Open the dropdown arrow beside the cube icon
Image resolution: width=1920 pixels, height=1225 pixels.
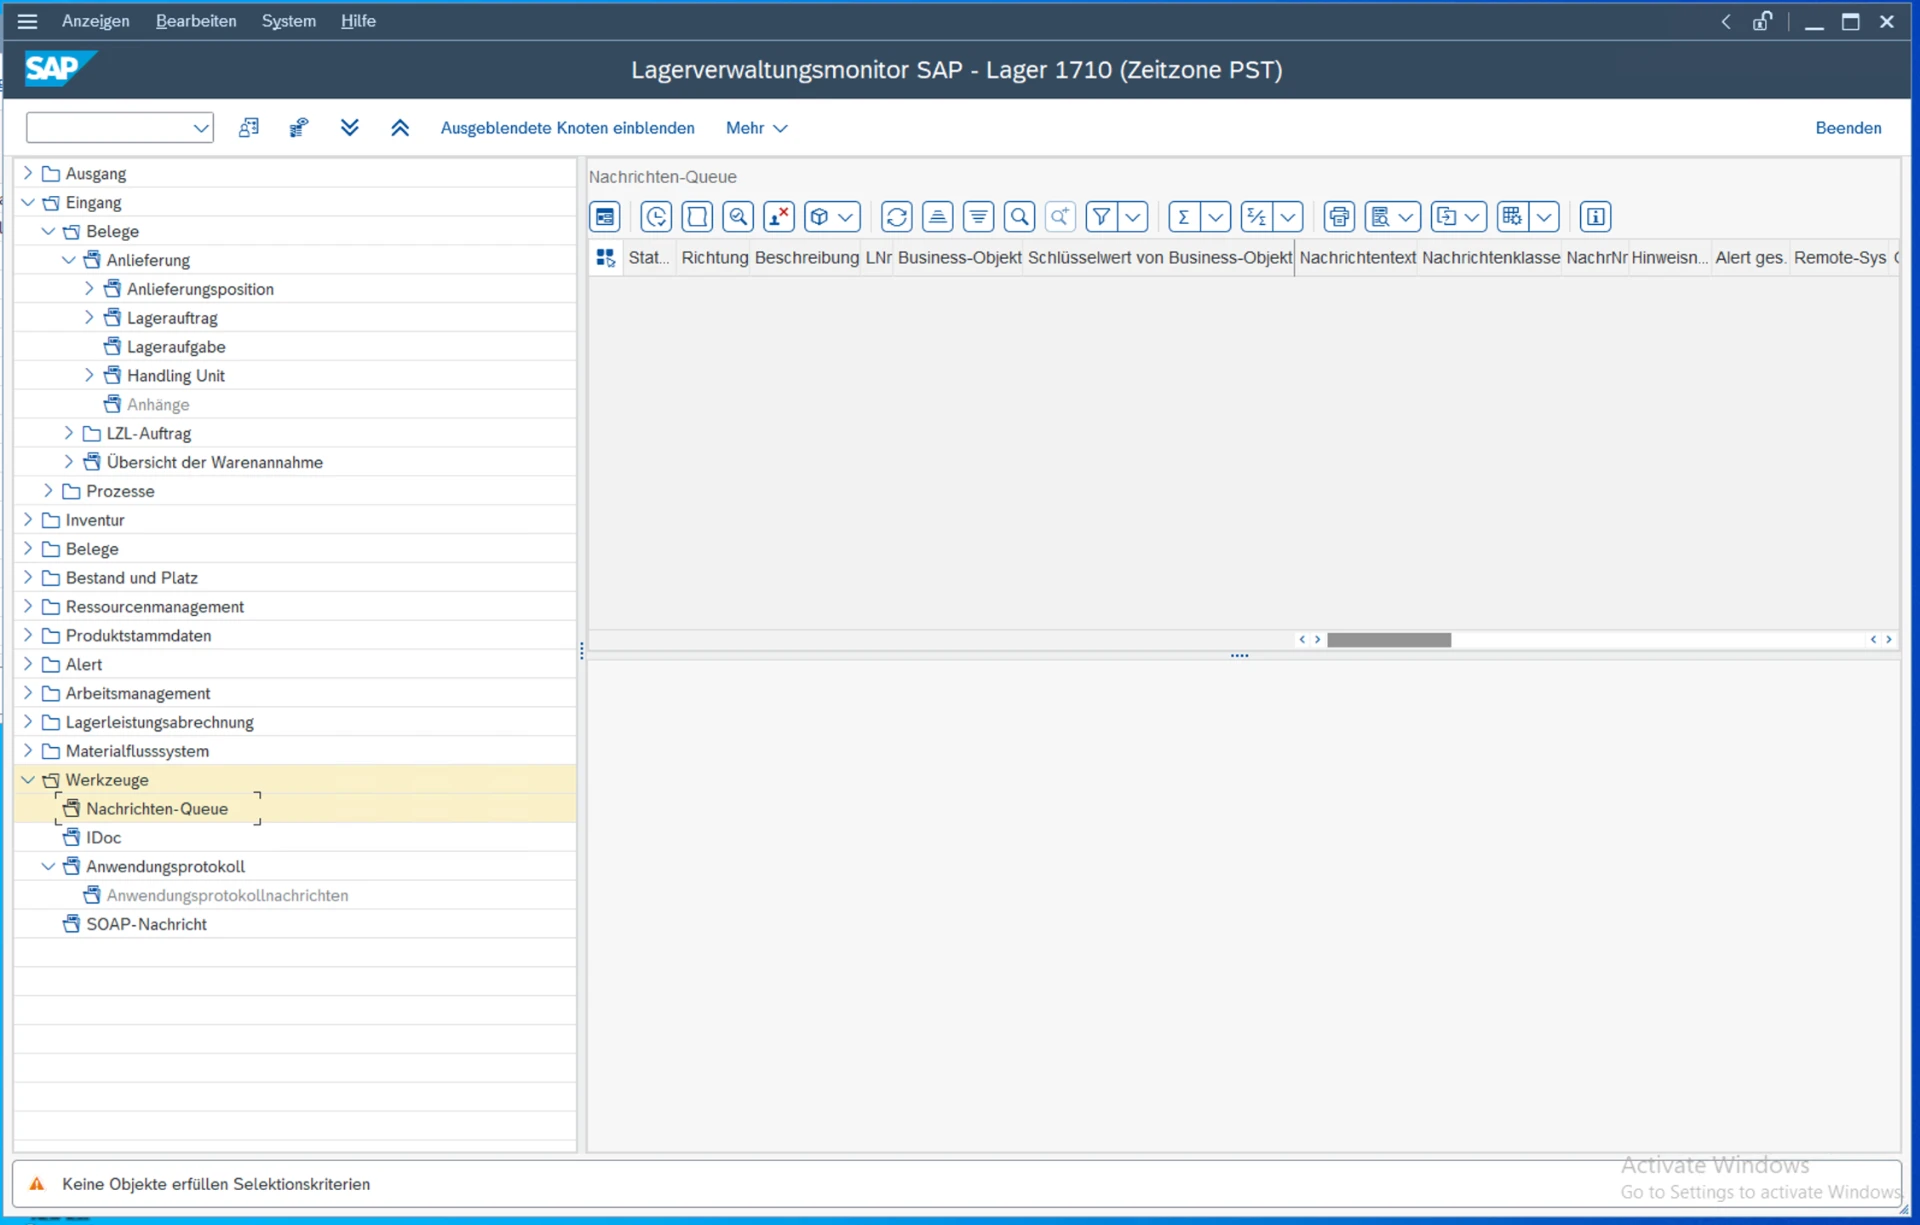click(x=846, y=217)
